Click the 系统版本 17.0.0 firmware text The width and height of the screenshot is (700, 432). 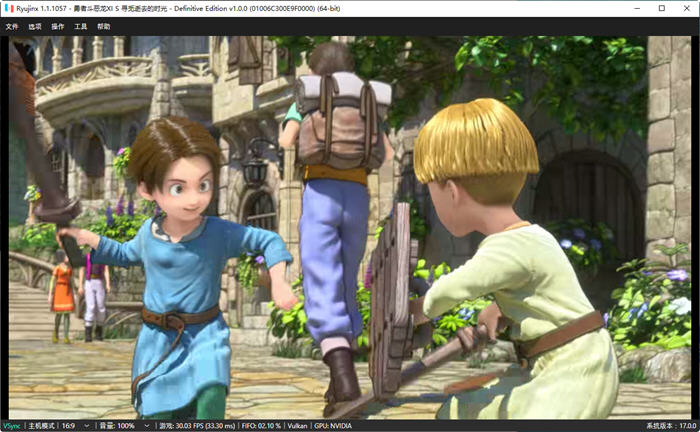[671, 426]
